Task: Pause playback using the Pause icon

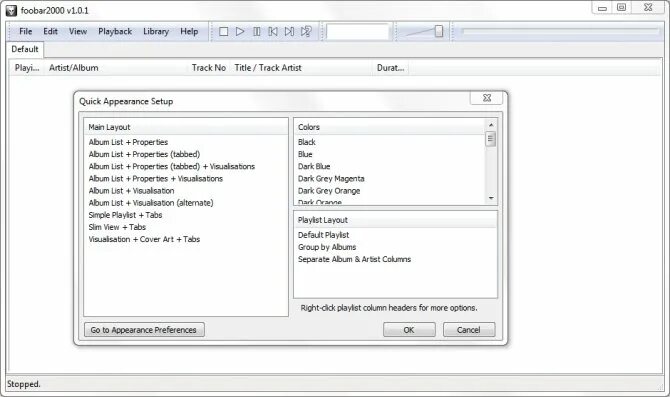Action: click(x=256, y=32)
